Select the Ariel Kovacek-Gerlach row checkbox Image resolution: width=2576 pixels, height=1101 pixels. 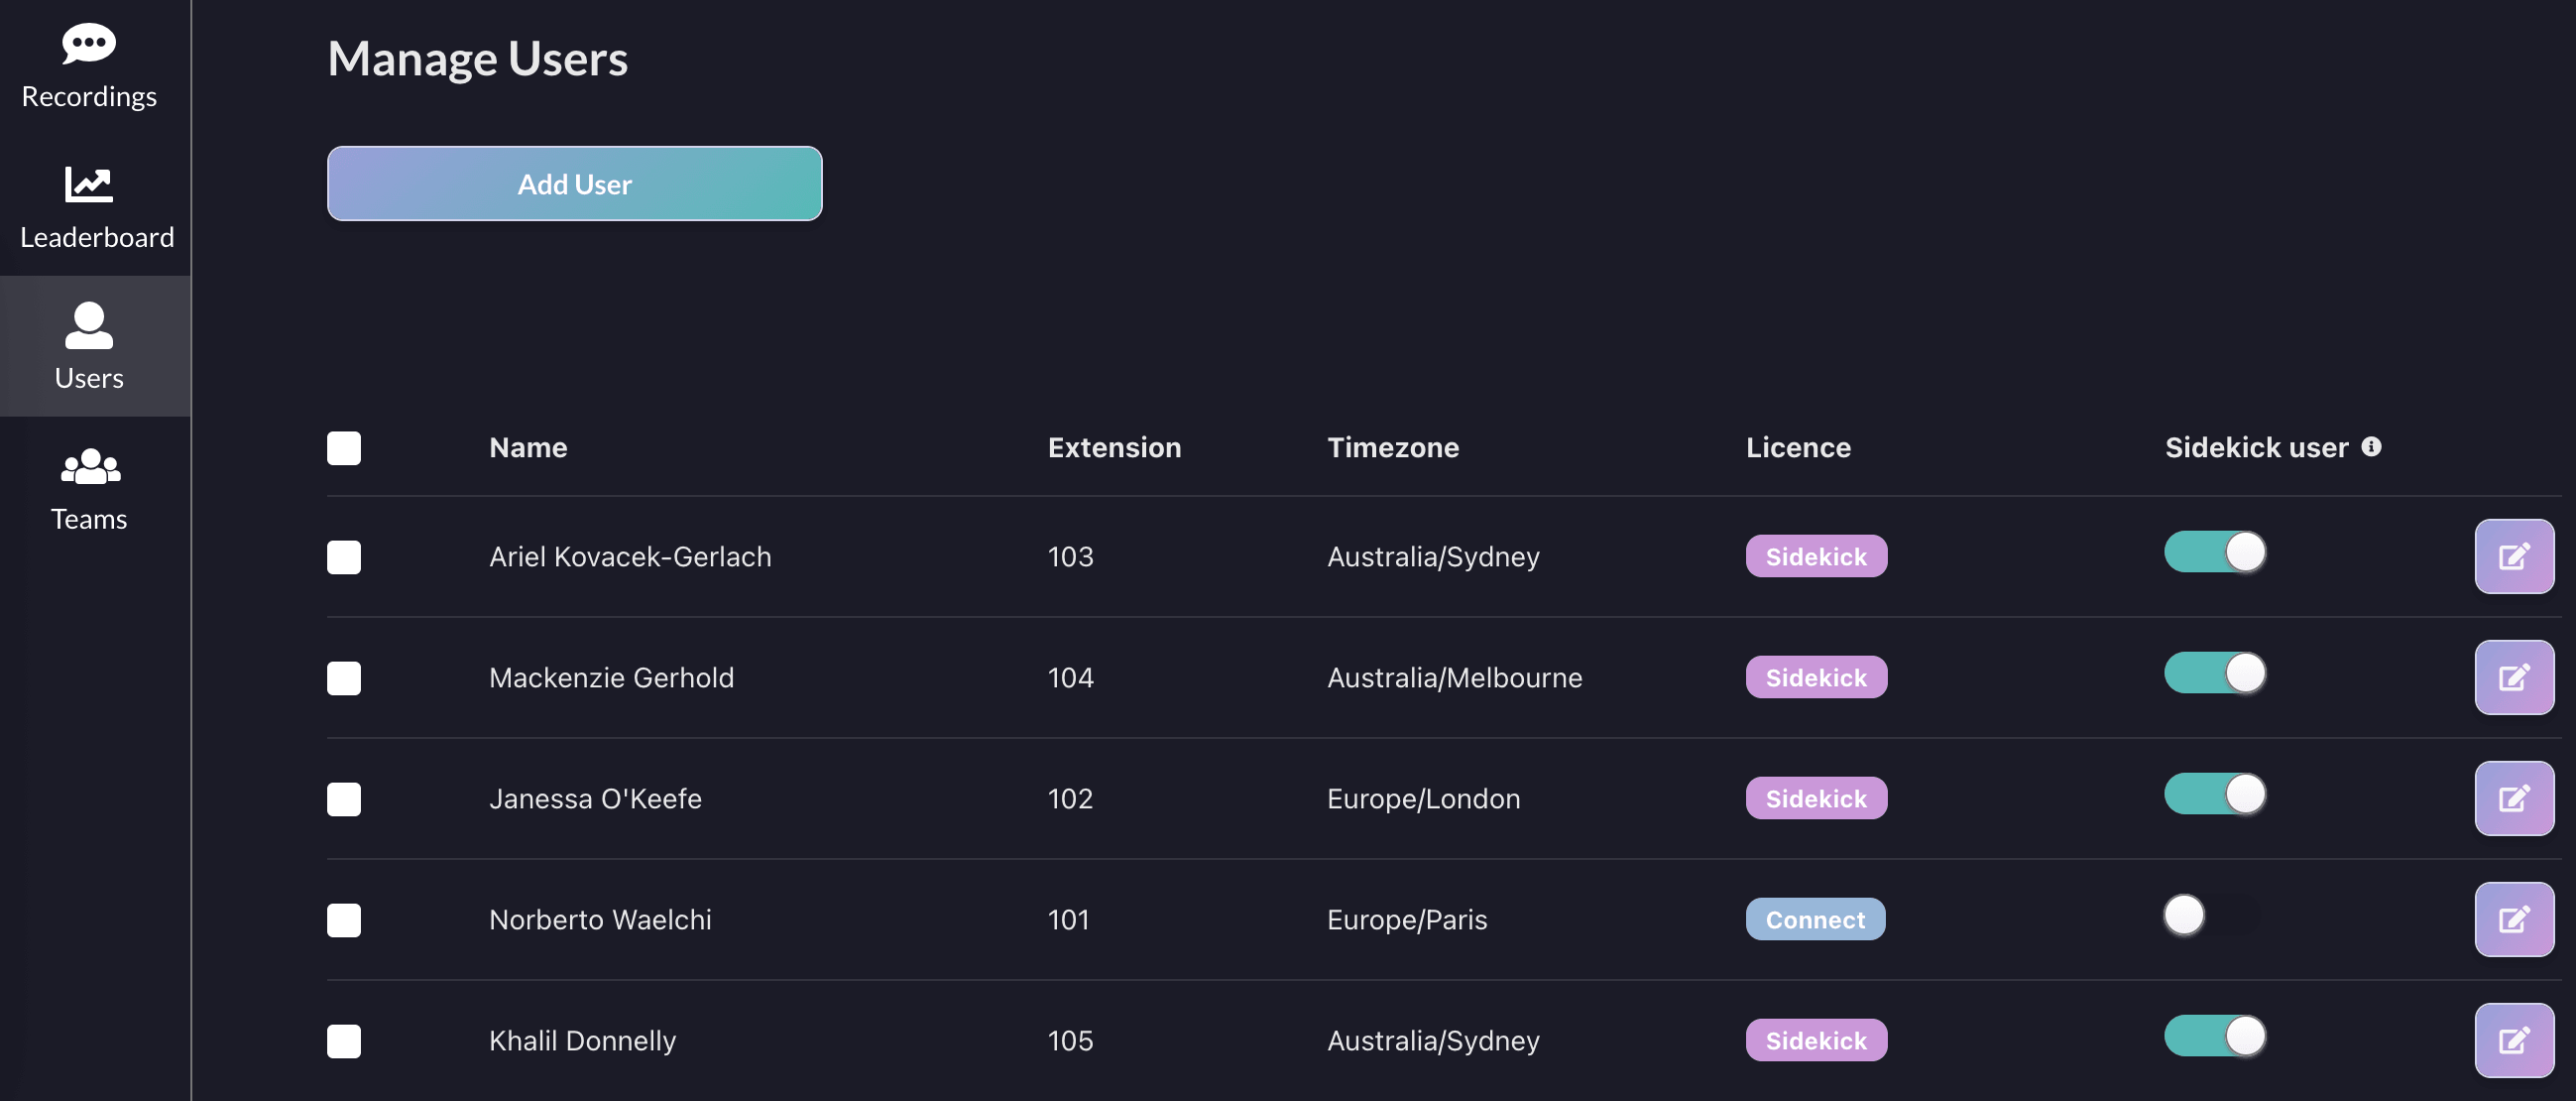[344, 557]
